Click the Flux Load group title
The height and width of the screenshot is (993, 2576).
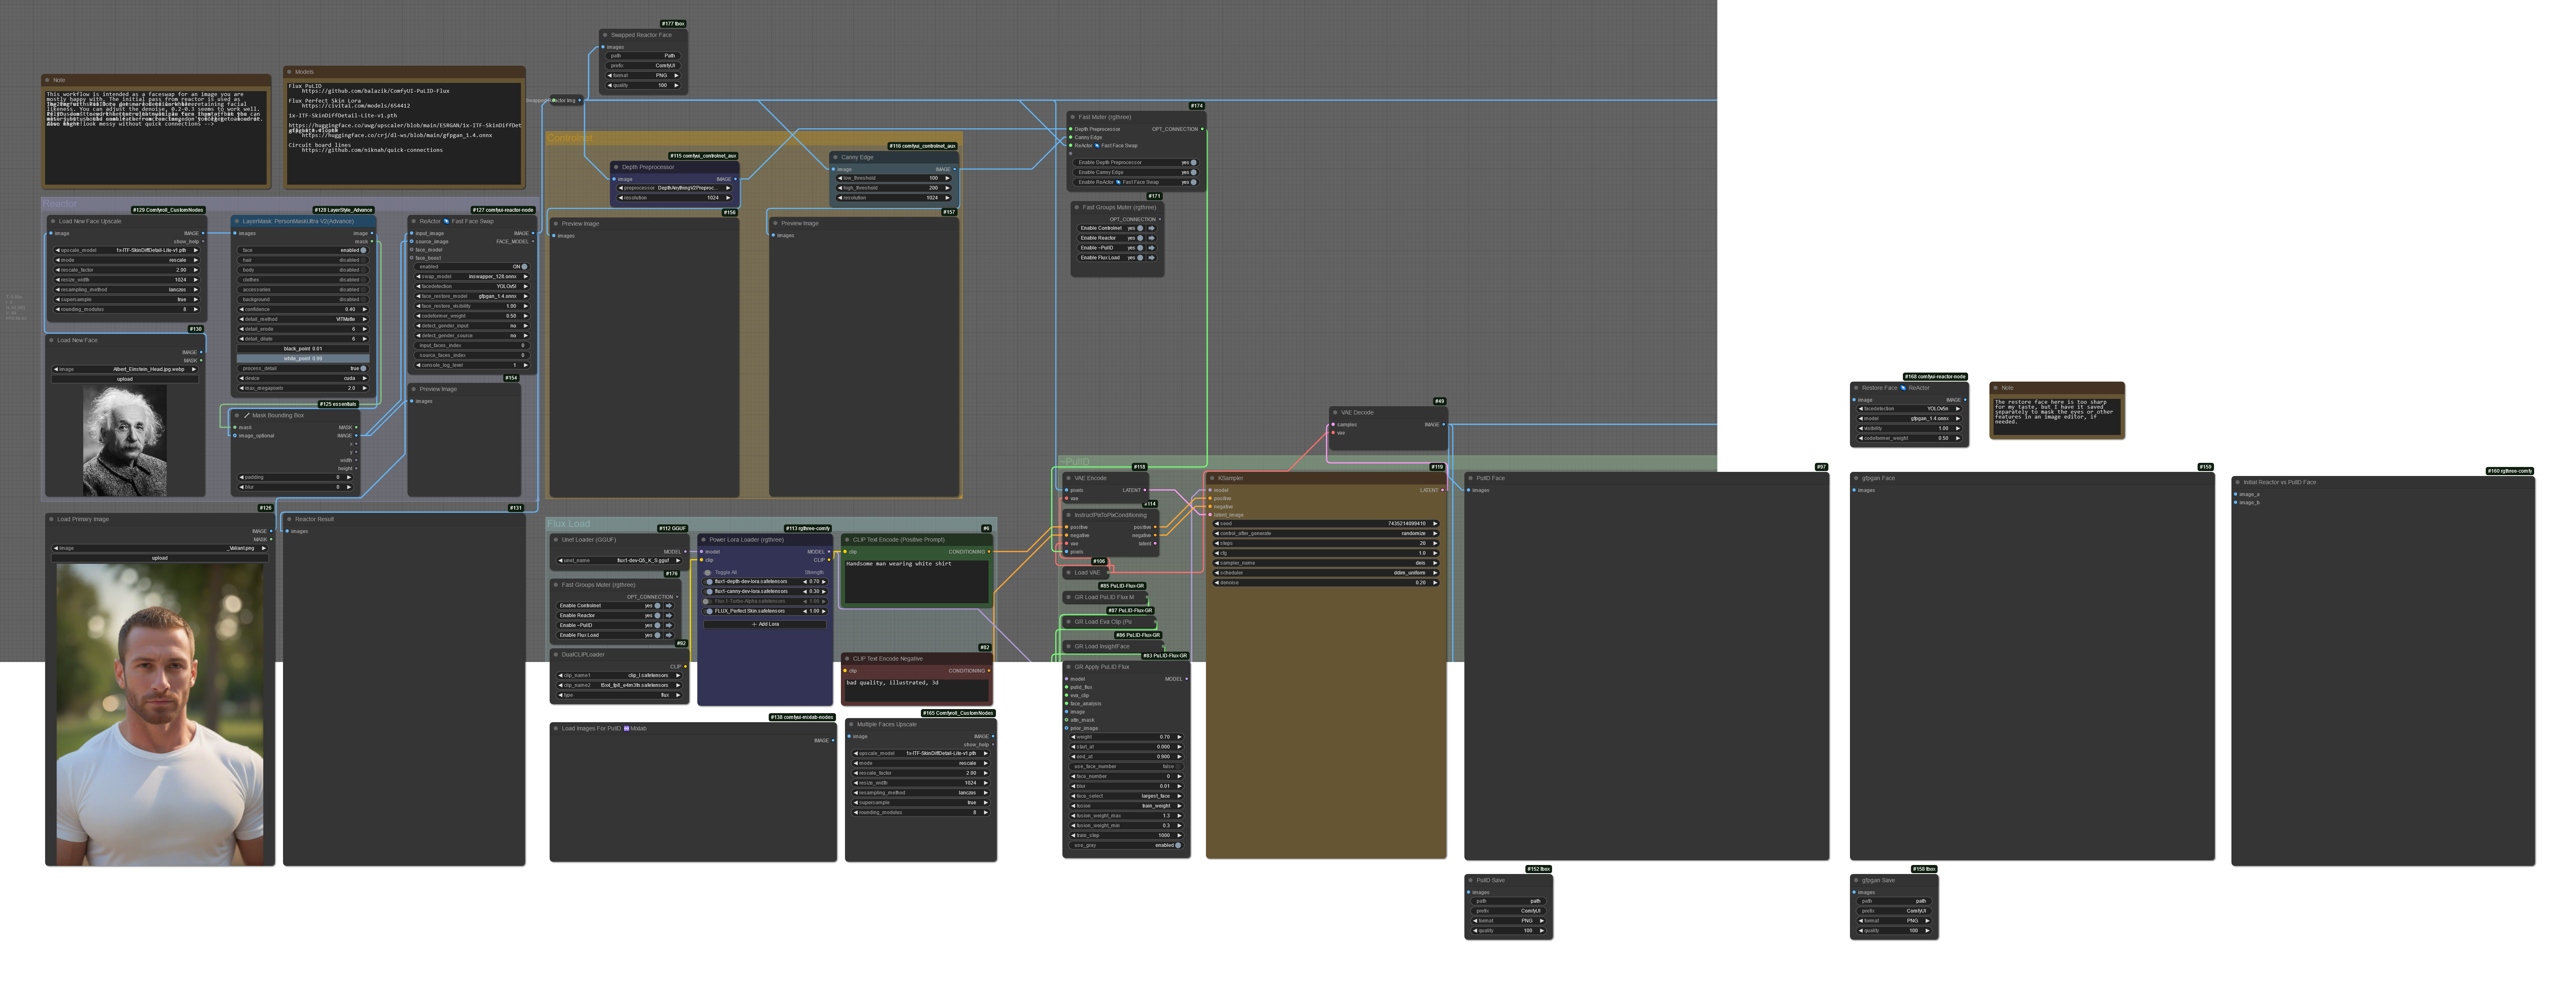click(x=568, y=524)
